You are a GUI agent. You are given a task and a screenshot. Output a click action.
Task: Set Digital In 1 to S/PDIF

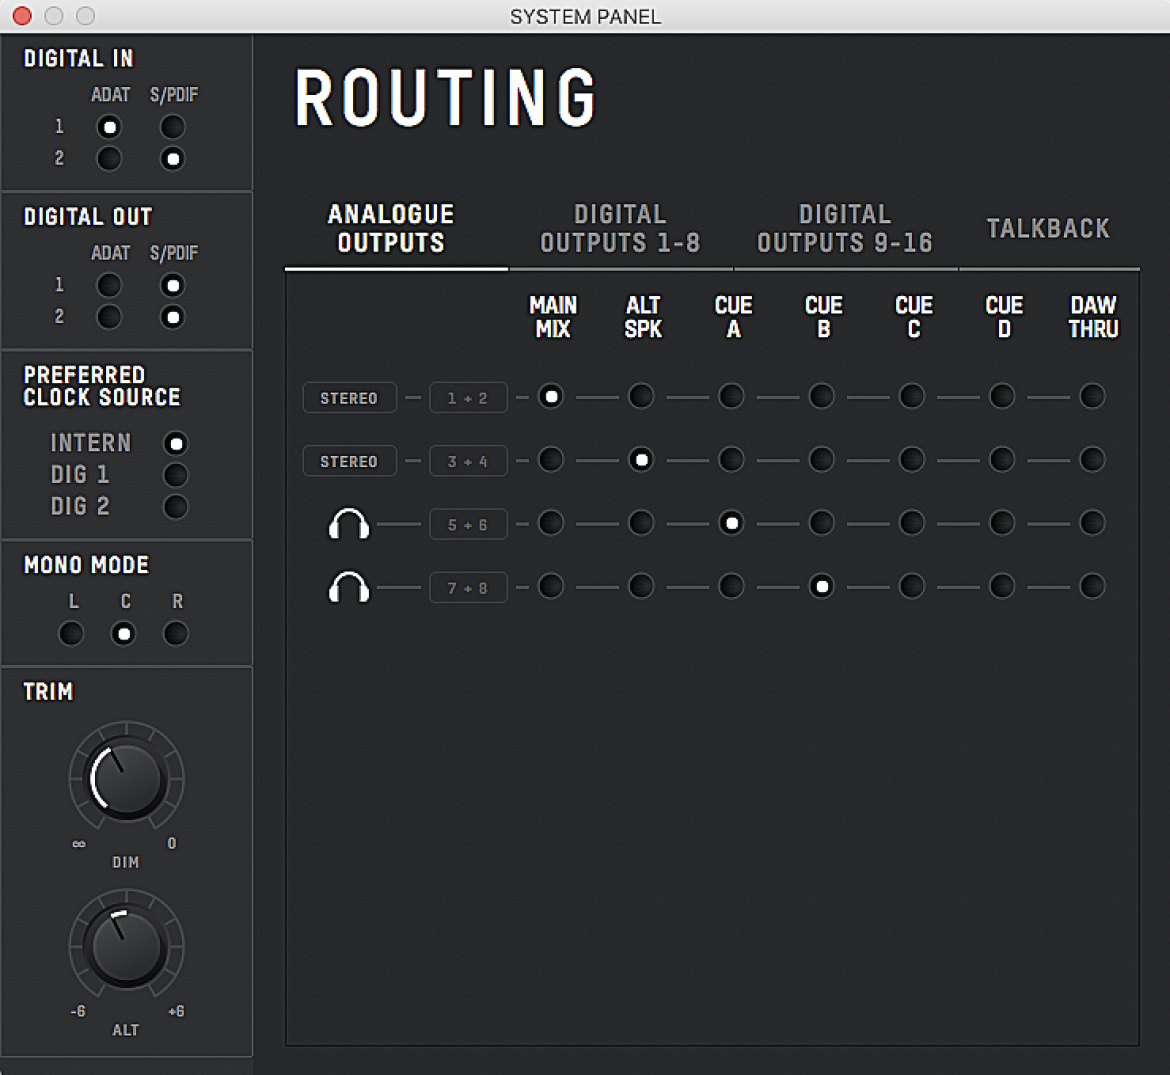click(x=172, y=127)
